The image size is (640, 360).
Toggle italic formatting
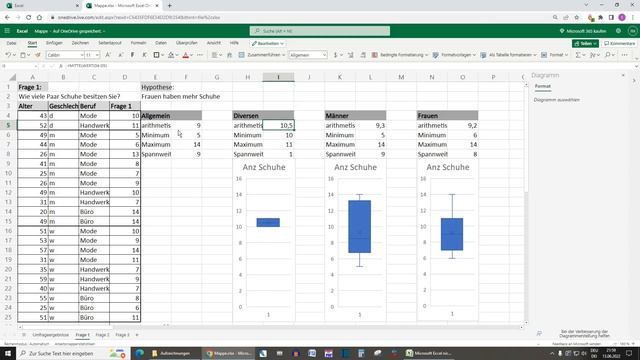click(144, 55)
